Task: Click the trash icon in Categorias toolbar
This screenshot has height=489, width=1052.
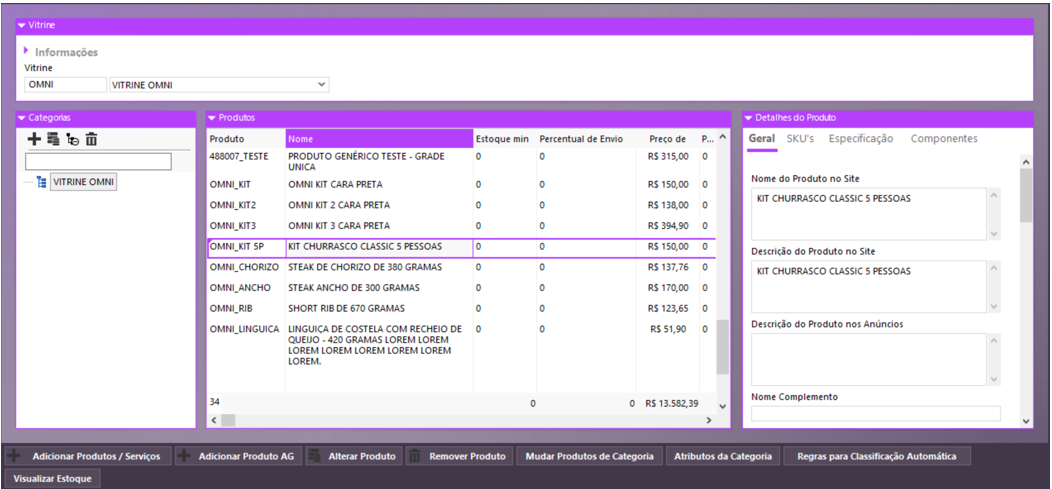Action: 91,140
